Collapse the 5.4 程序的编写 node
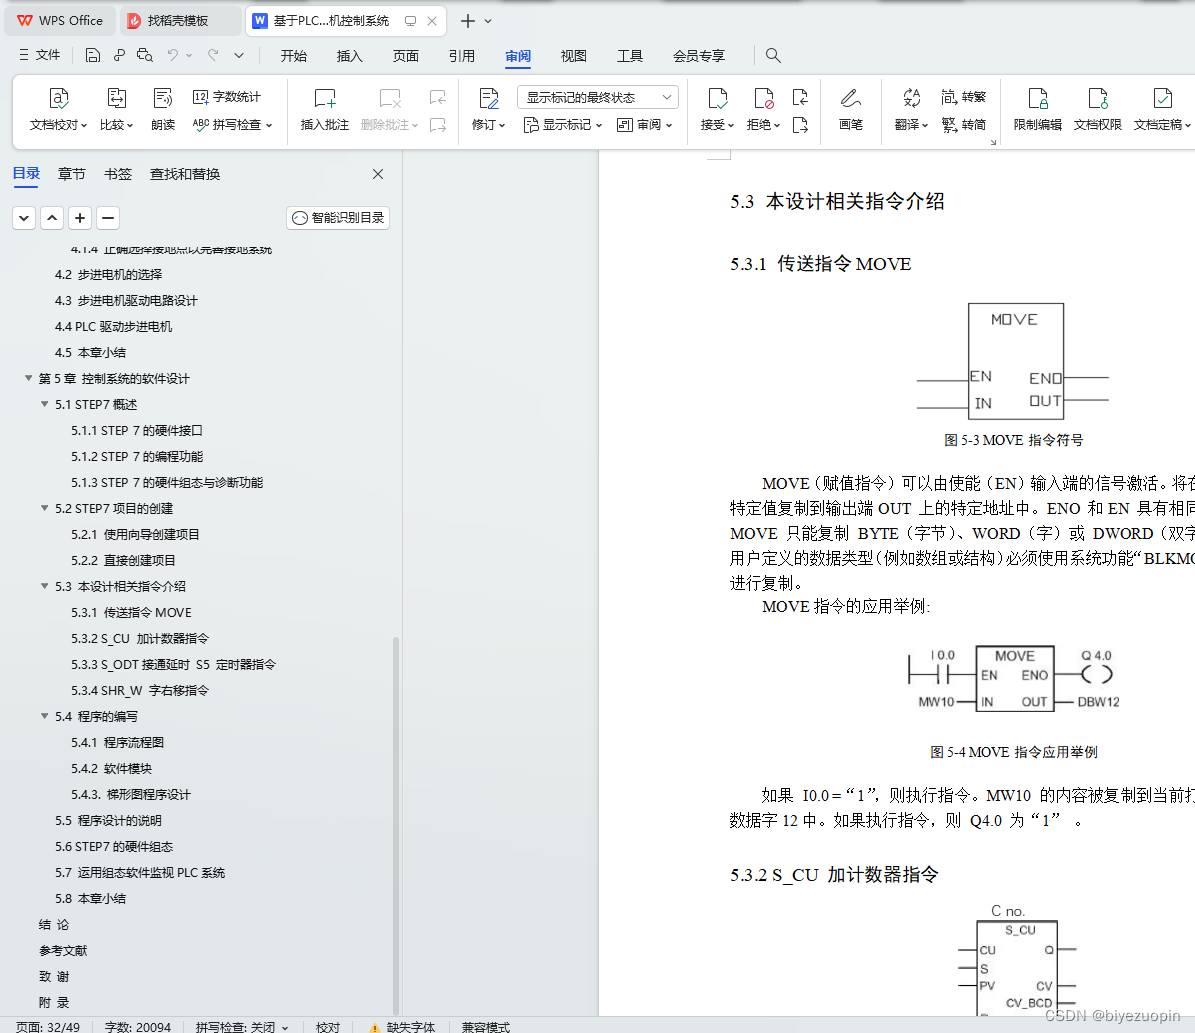The height and width of the screenshot is (1033, 1195). click(44, 716)
